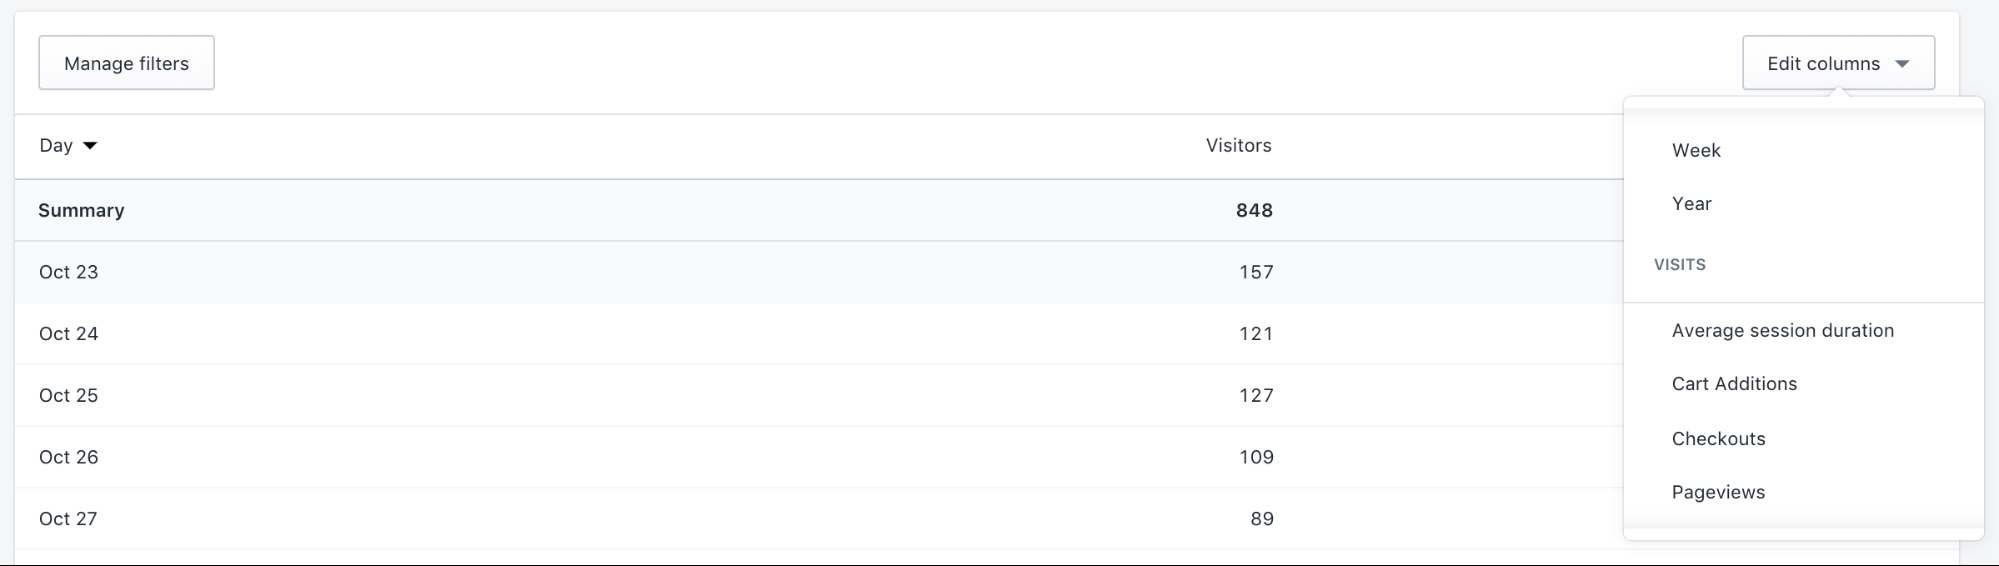The height and width of the screenshot is (566, 1999).
Task: Pick Pageviews in the Edit columns list
Action: click(1718, 492)
